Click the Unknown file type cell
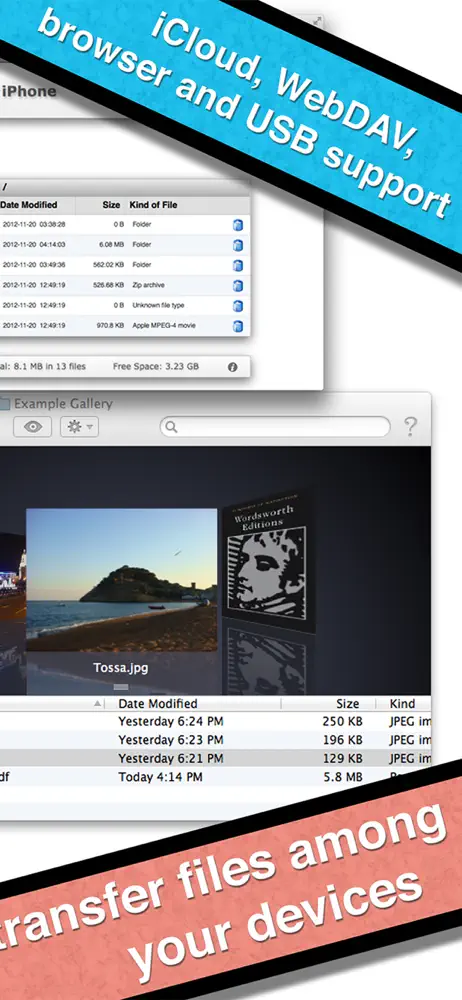This screenshot has height=1000, width=462. (158, 305)
